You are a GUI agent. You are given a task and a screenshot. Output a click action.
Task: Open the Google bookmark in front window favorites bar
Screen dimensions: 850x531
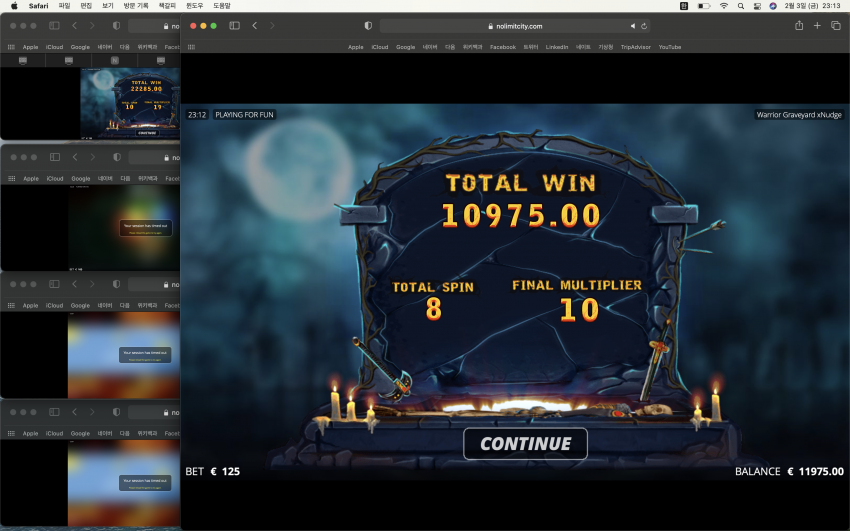405,47
